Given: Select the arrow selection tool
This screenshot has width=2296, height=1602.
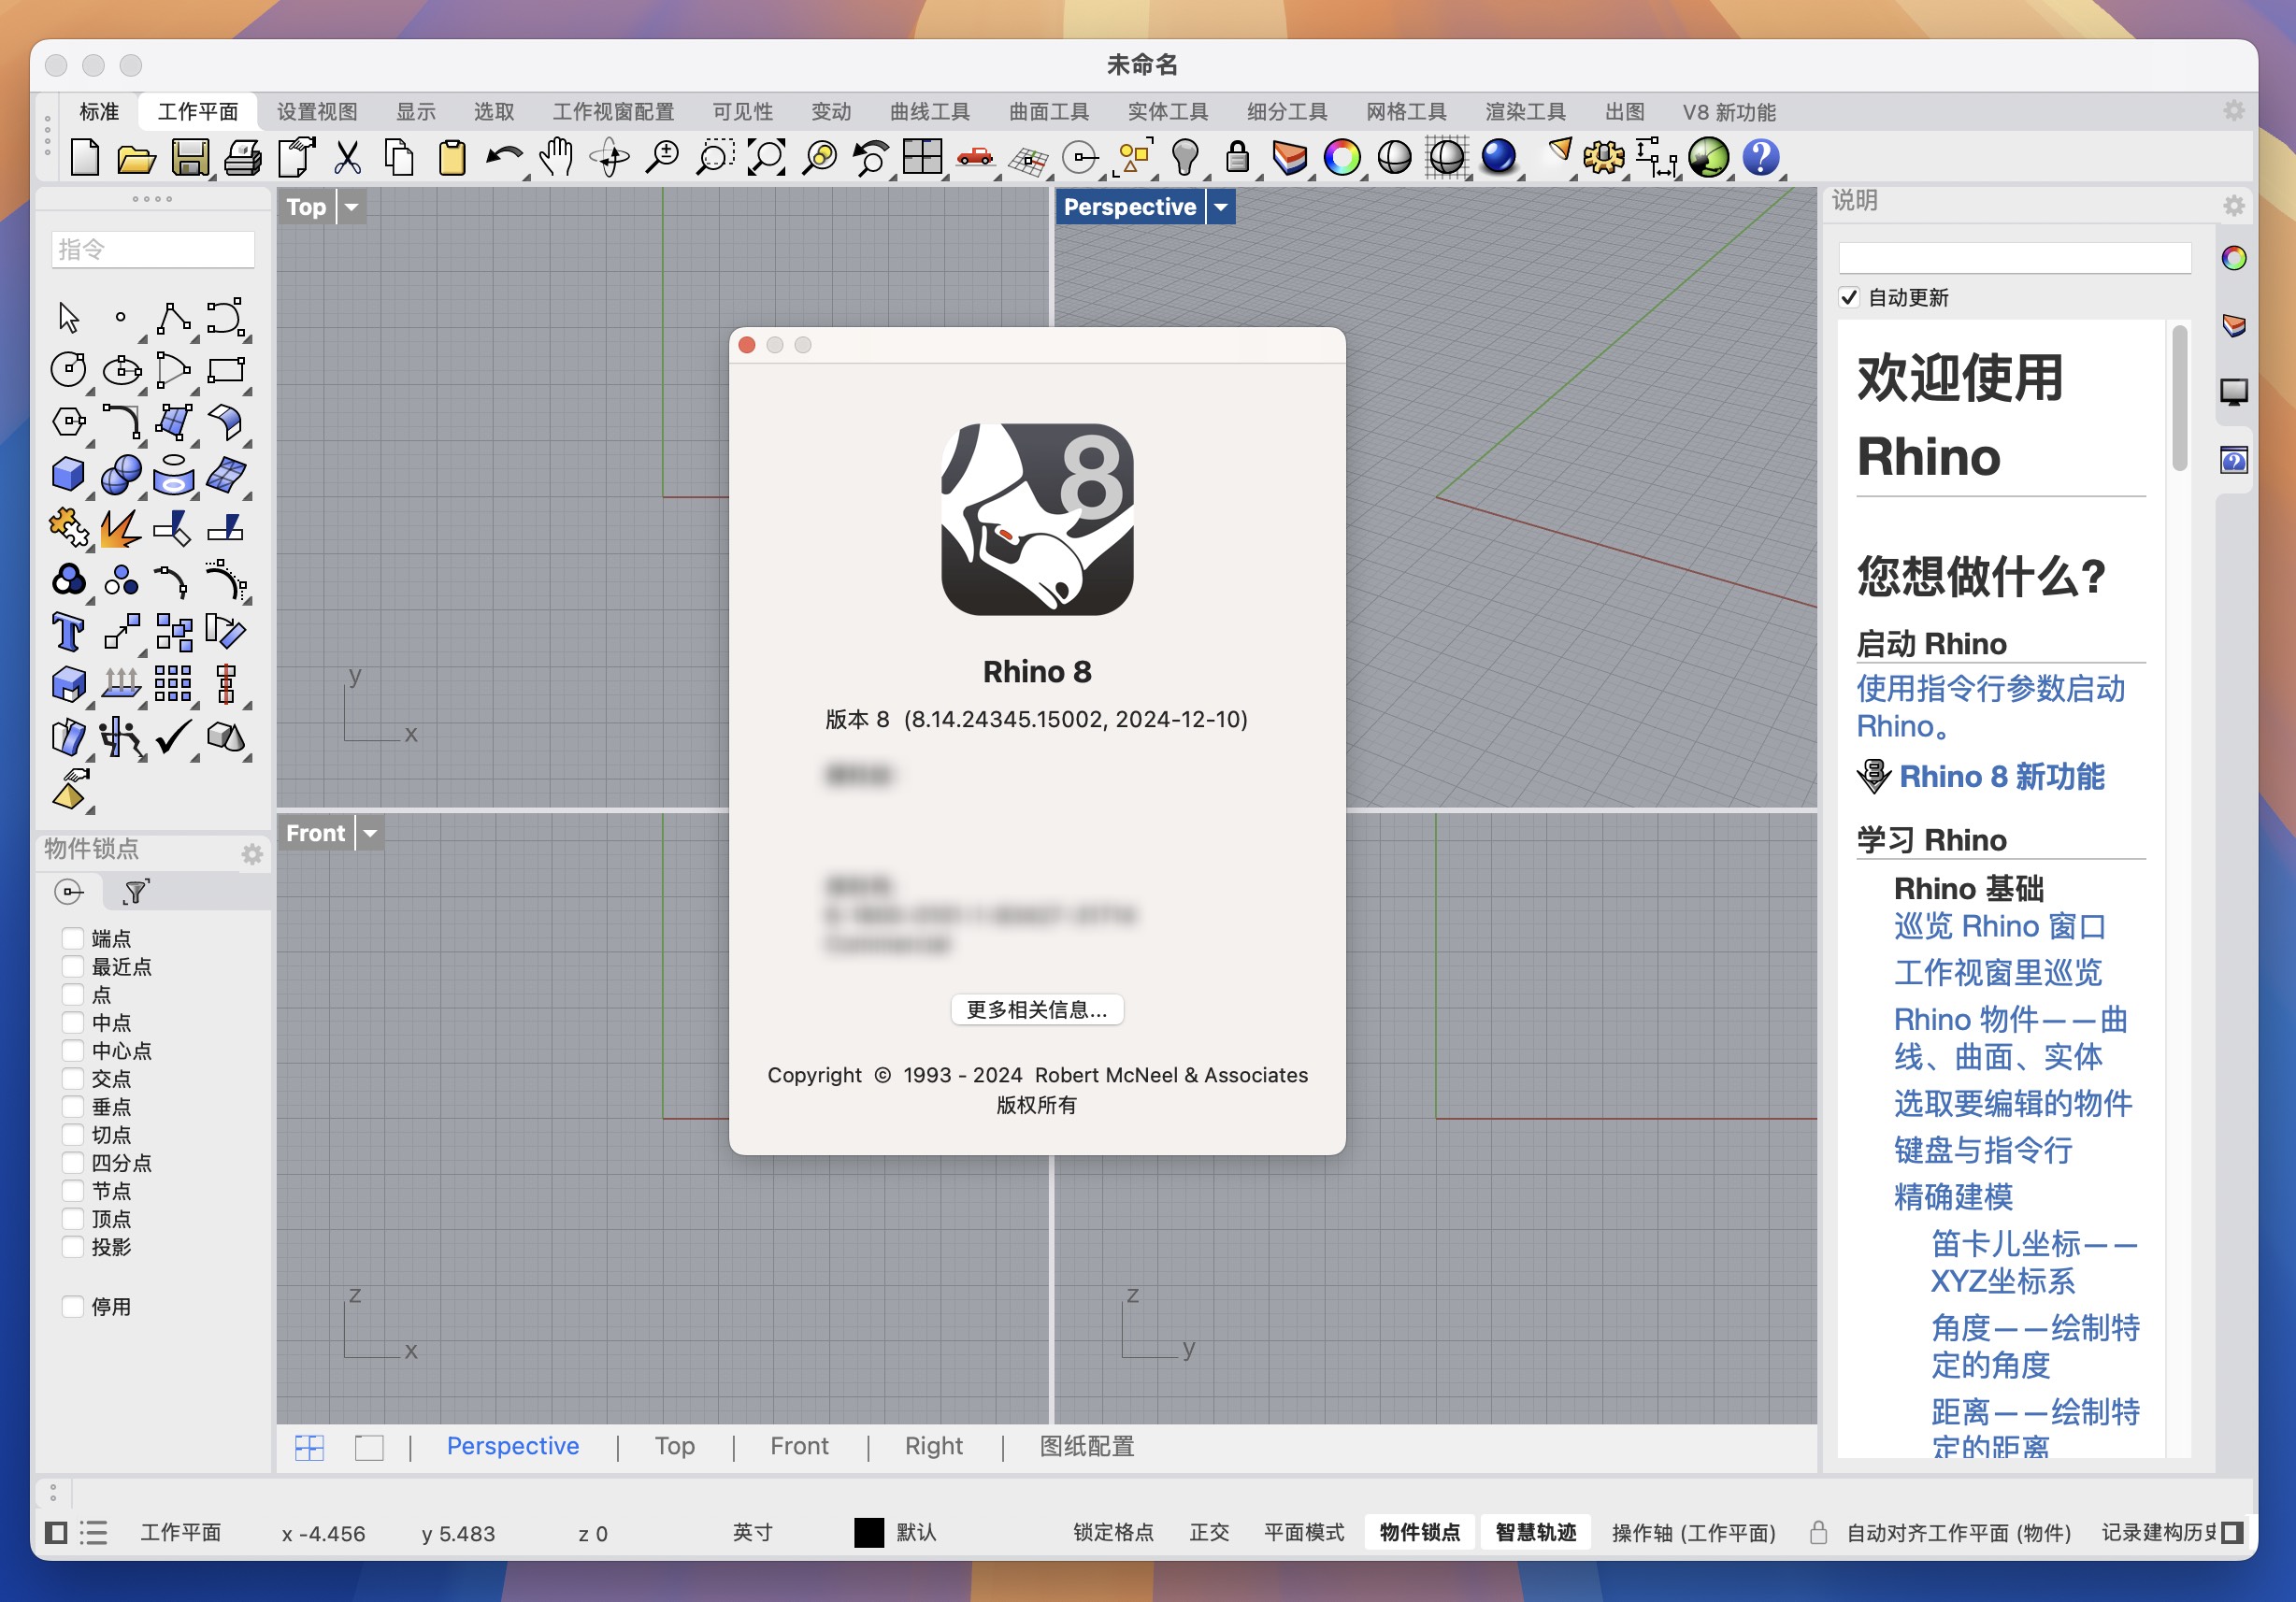Looking at the screenshot, I should click(68, 316).
